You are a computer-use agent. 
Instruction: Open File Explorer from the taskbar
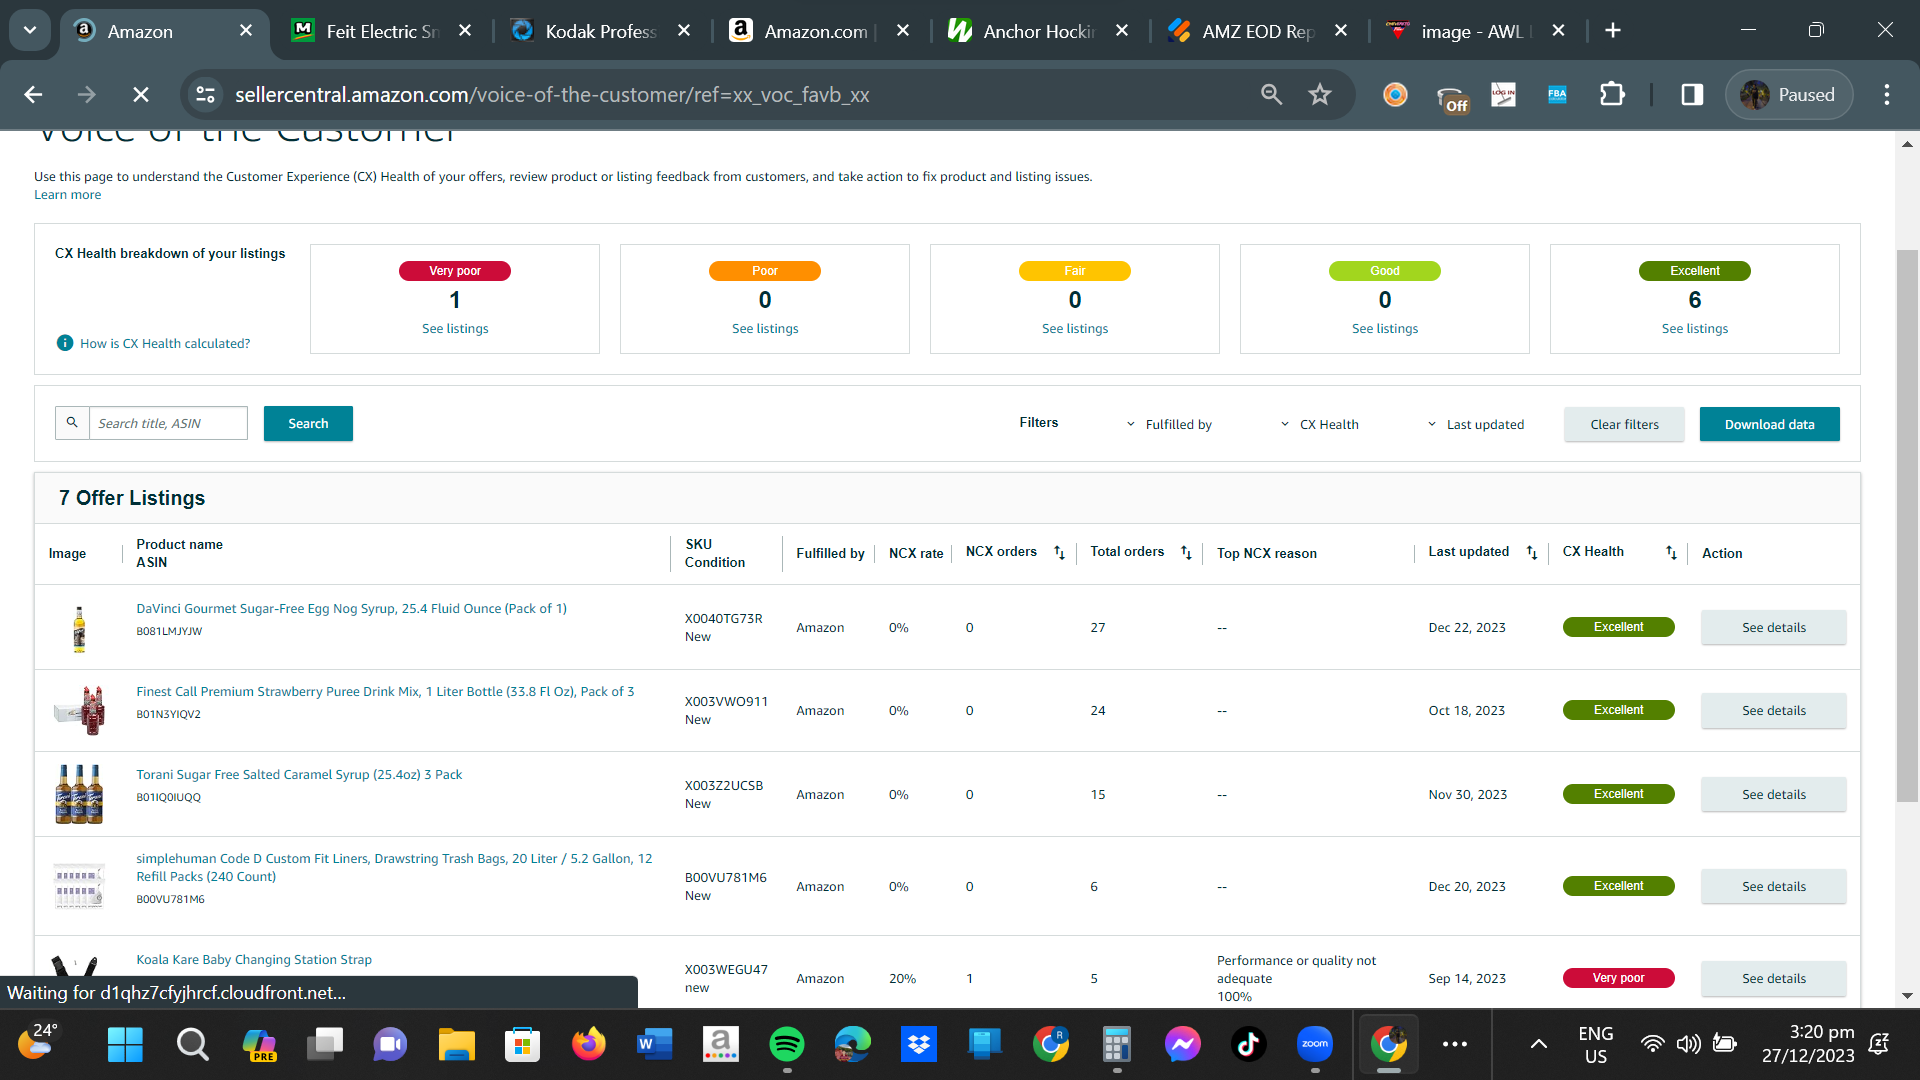click(456, 1045)
